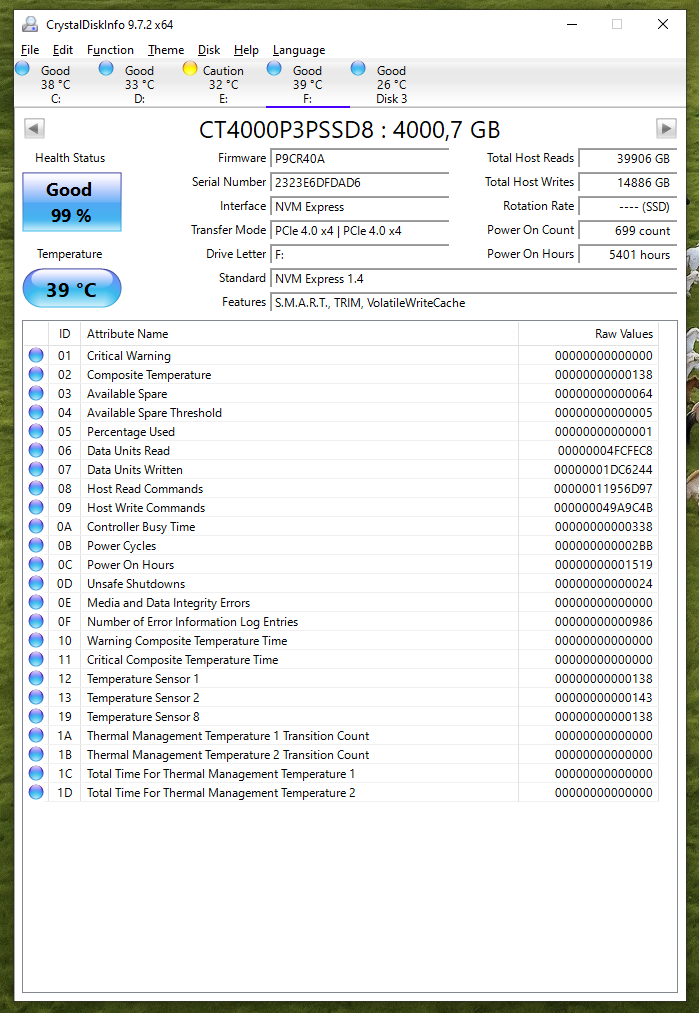Open the File menu

pyautogui.click(x=30, y=50)
